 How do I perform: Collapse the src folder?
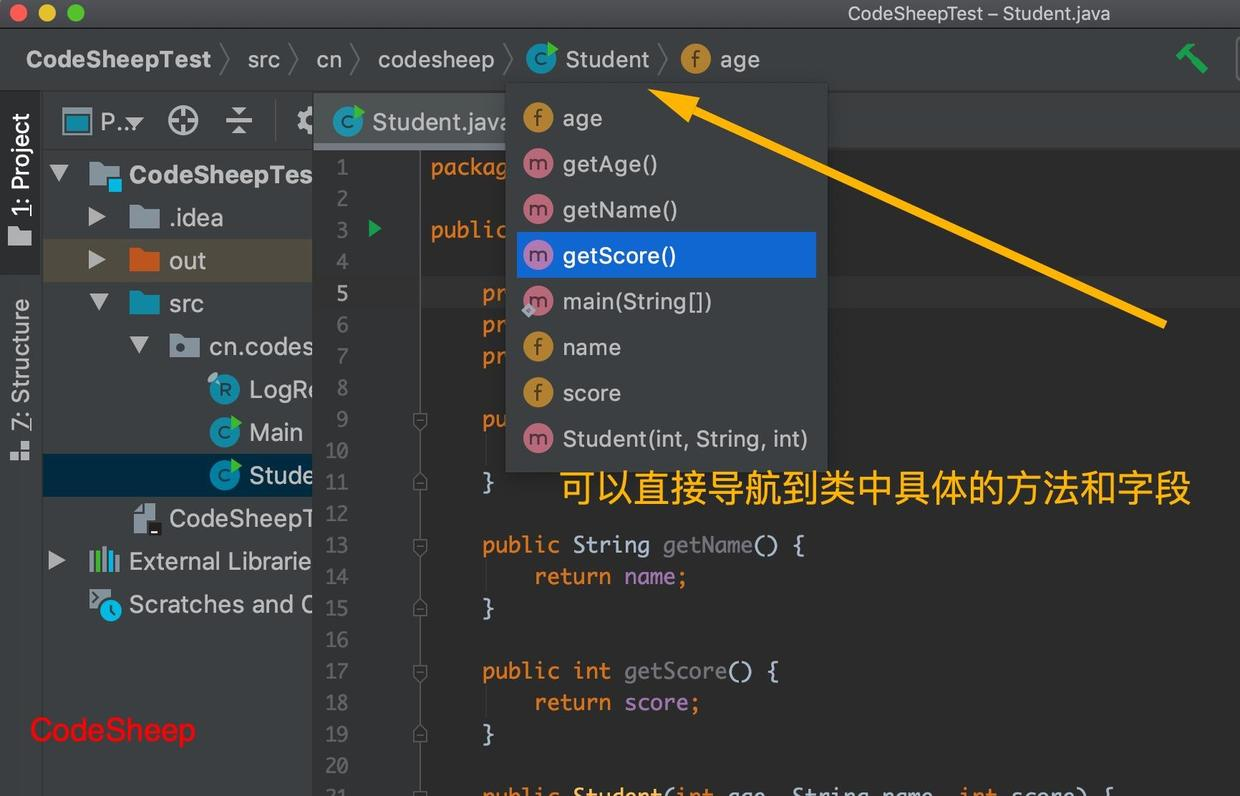(x=99, y=303)
